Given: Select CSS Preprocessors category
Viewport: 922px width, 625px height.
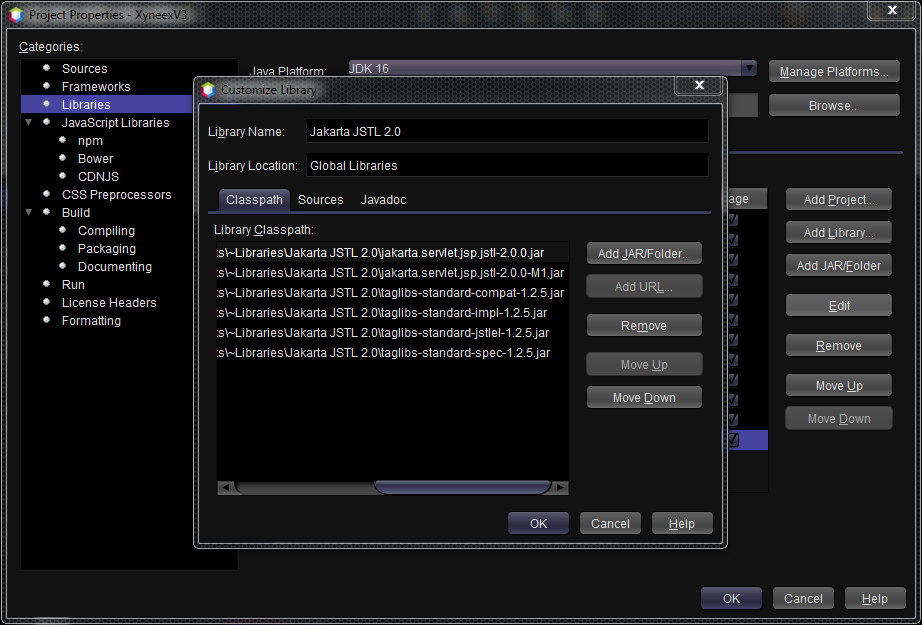Looking at the screenshot, I should (x=116, y=195).
